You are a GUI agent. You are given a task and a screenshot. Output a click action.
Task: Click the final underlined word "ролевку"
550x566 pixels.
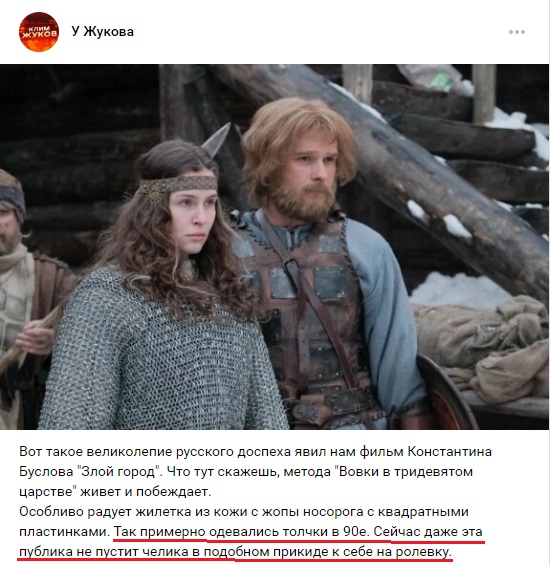(424, 552)
